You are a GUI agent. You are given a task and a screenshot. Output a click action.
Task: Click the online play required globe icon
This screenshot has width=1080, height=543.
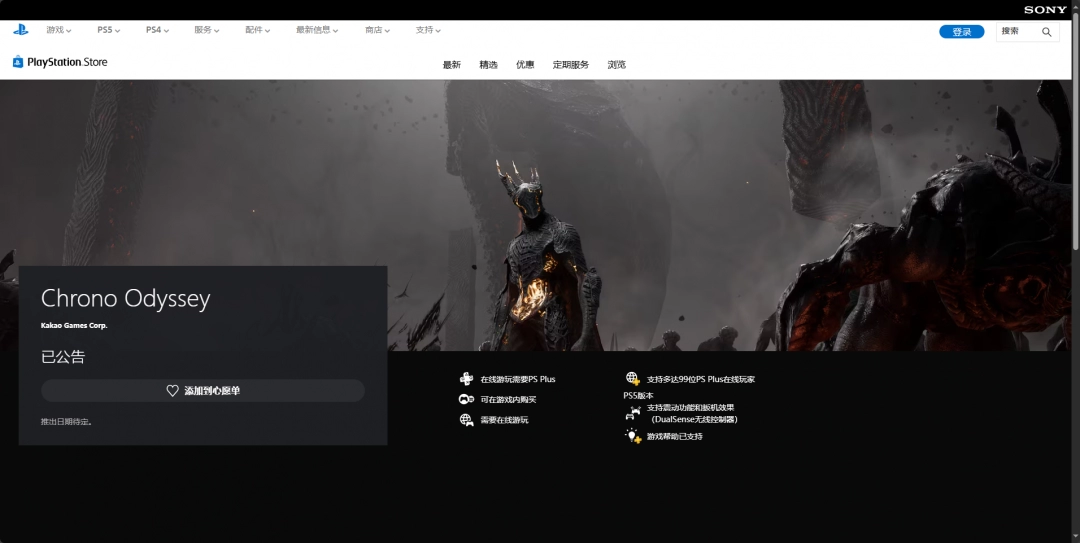[x=466, y=420]
